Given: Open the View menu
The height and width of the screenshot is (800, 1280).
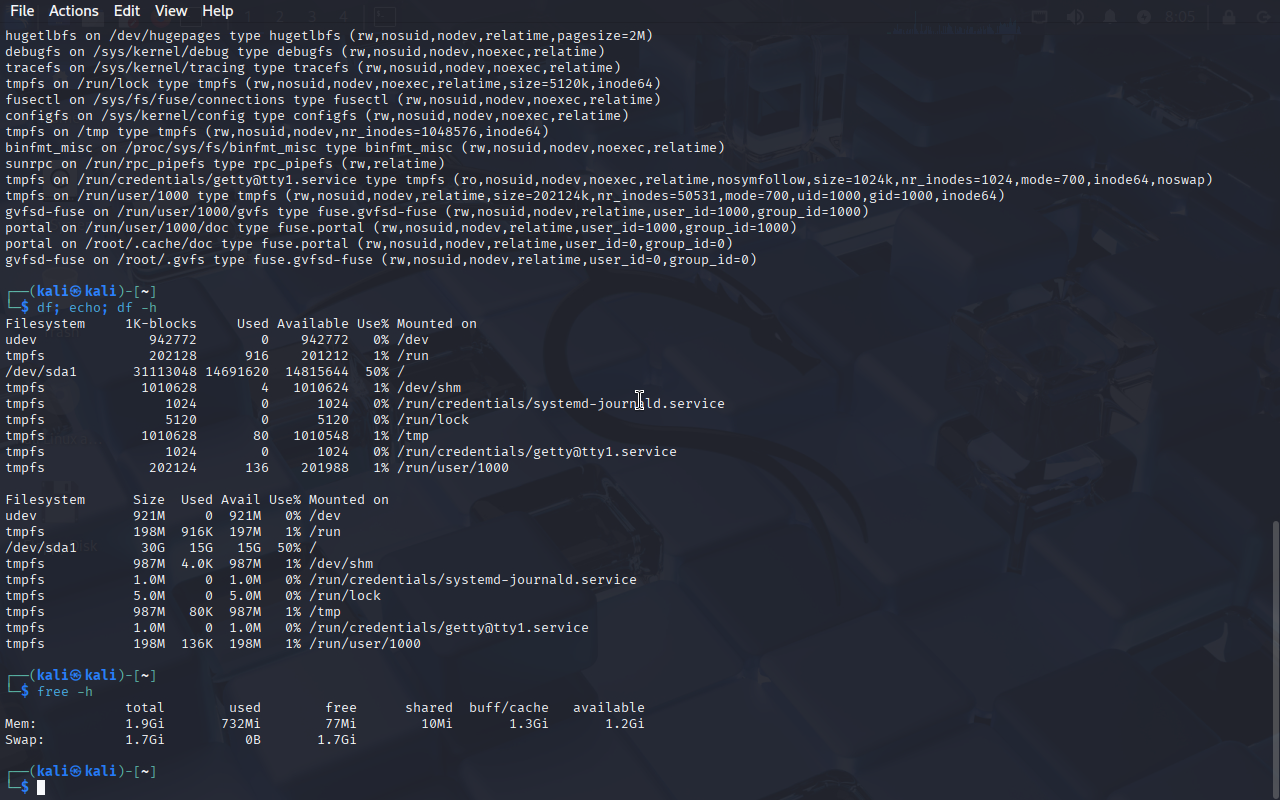Looking at the screenshot, I should pos(171,11).
